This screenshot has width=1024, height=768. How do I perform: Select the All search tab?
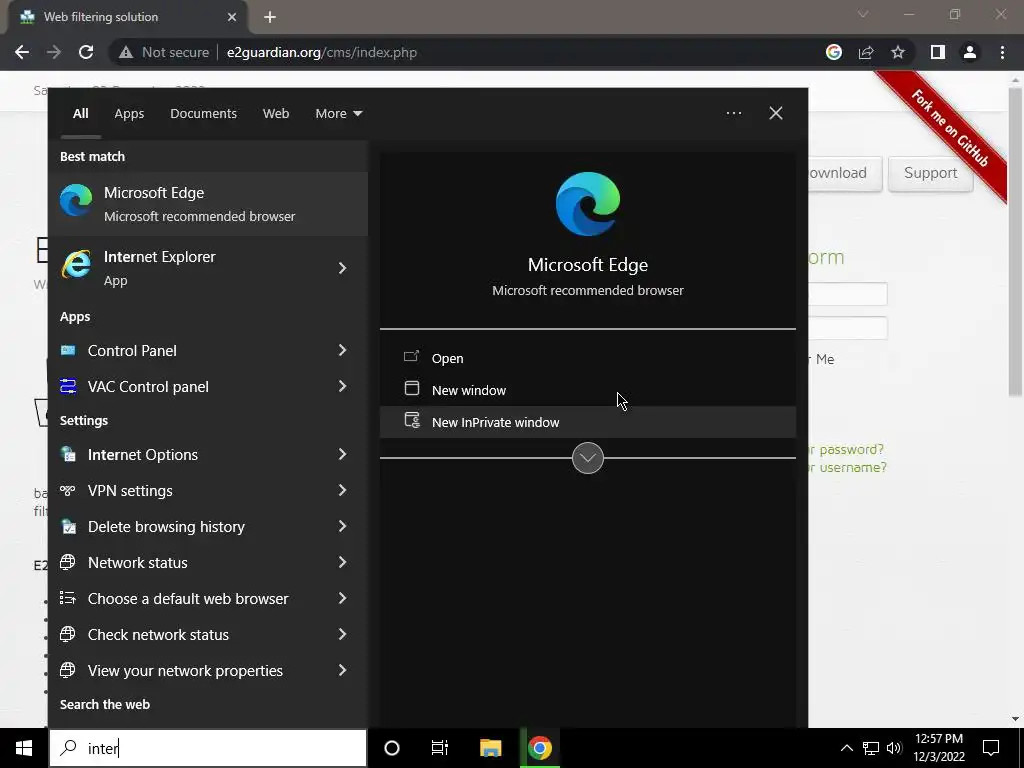click(80, 113)
